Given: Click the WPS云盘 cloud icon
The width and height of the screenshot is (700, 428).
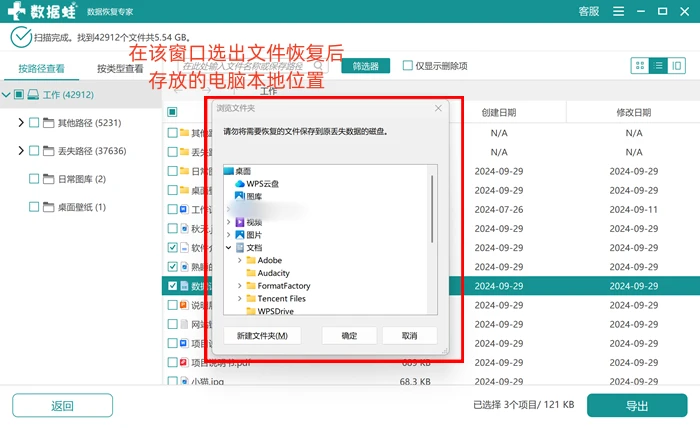Looking at the screenshot, I should click(x=240, y=183).
